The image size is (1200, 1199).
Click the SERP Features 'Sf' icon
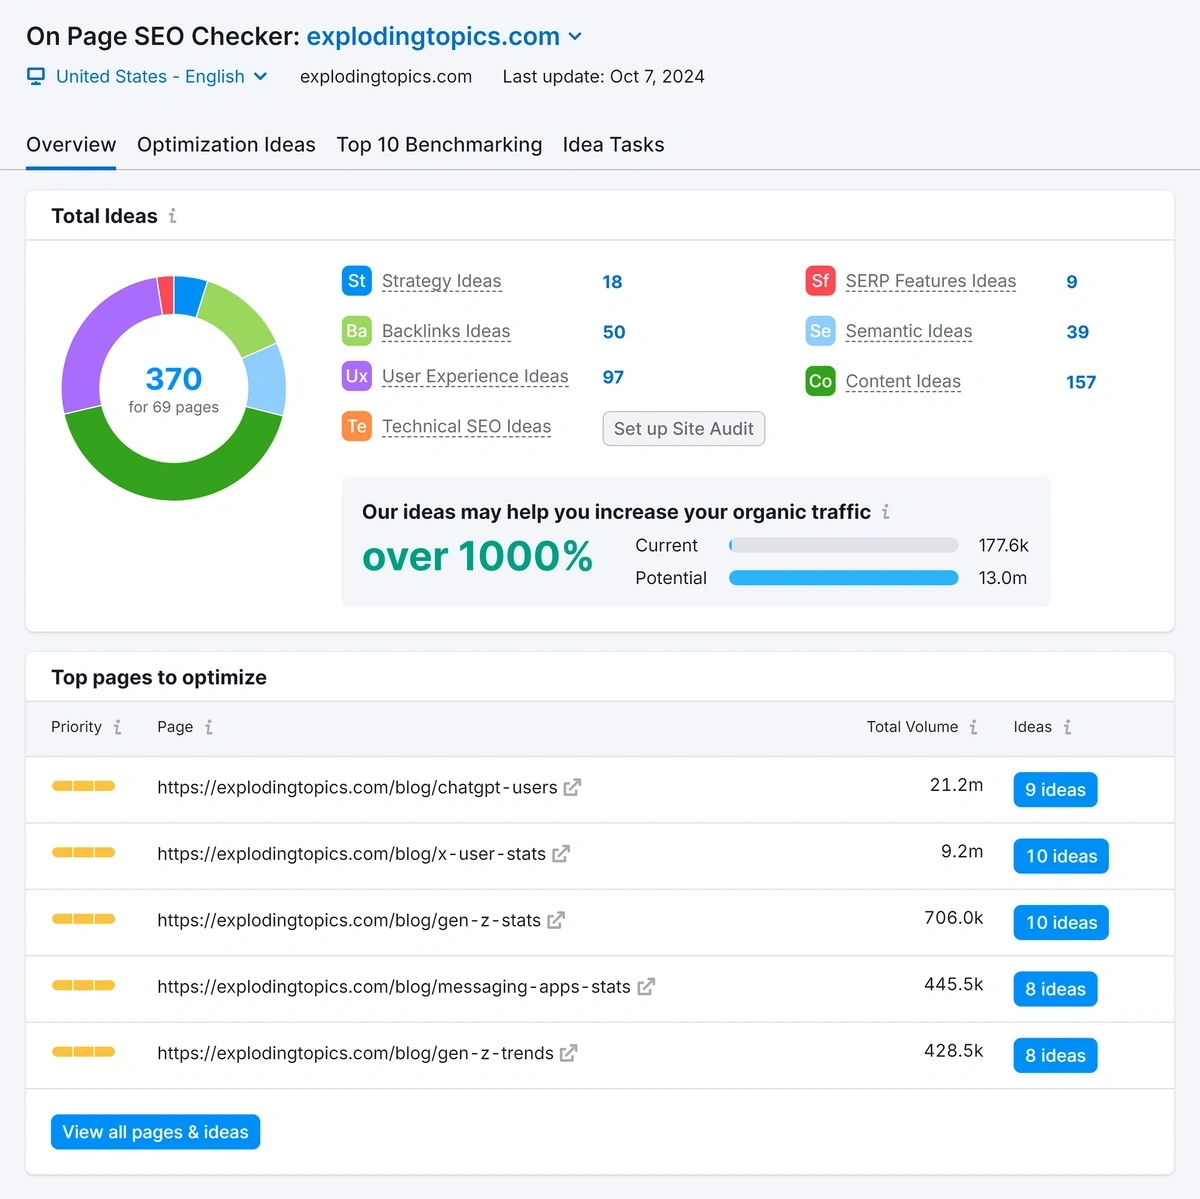click(821, 281)
